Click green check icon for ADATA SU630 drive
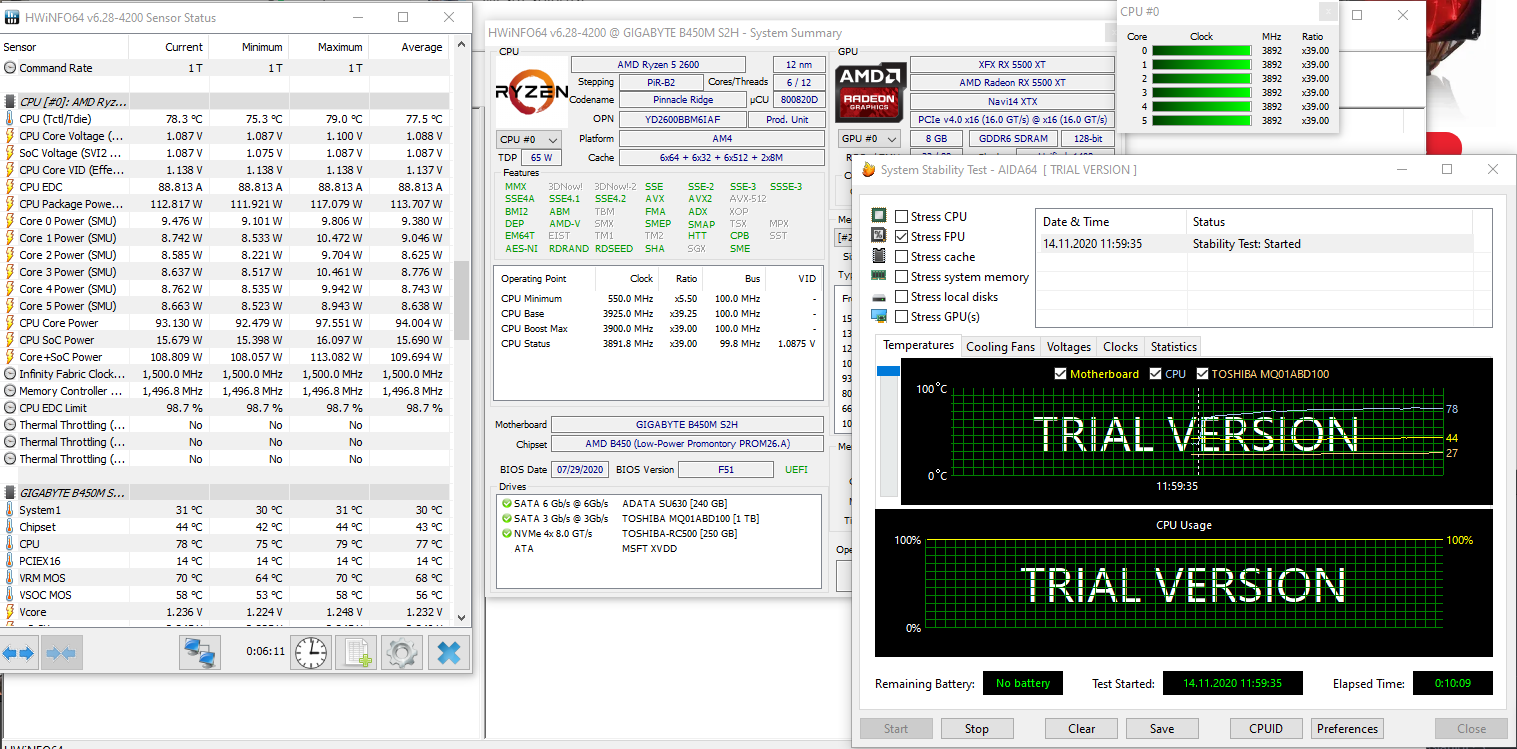The image size is (1517, 749). click(506, 503)
